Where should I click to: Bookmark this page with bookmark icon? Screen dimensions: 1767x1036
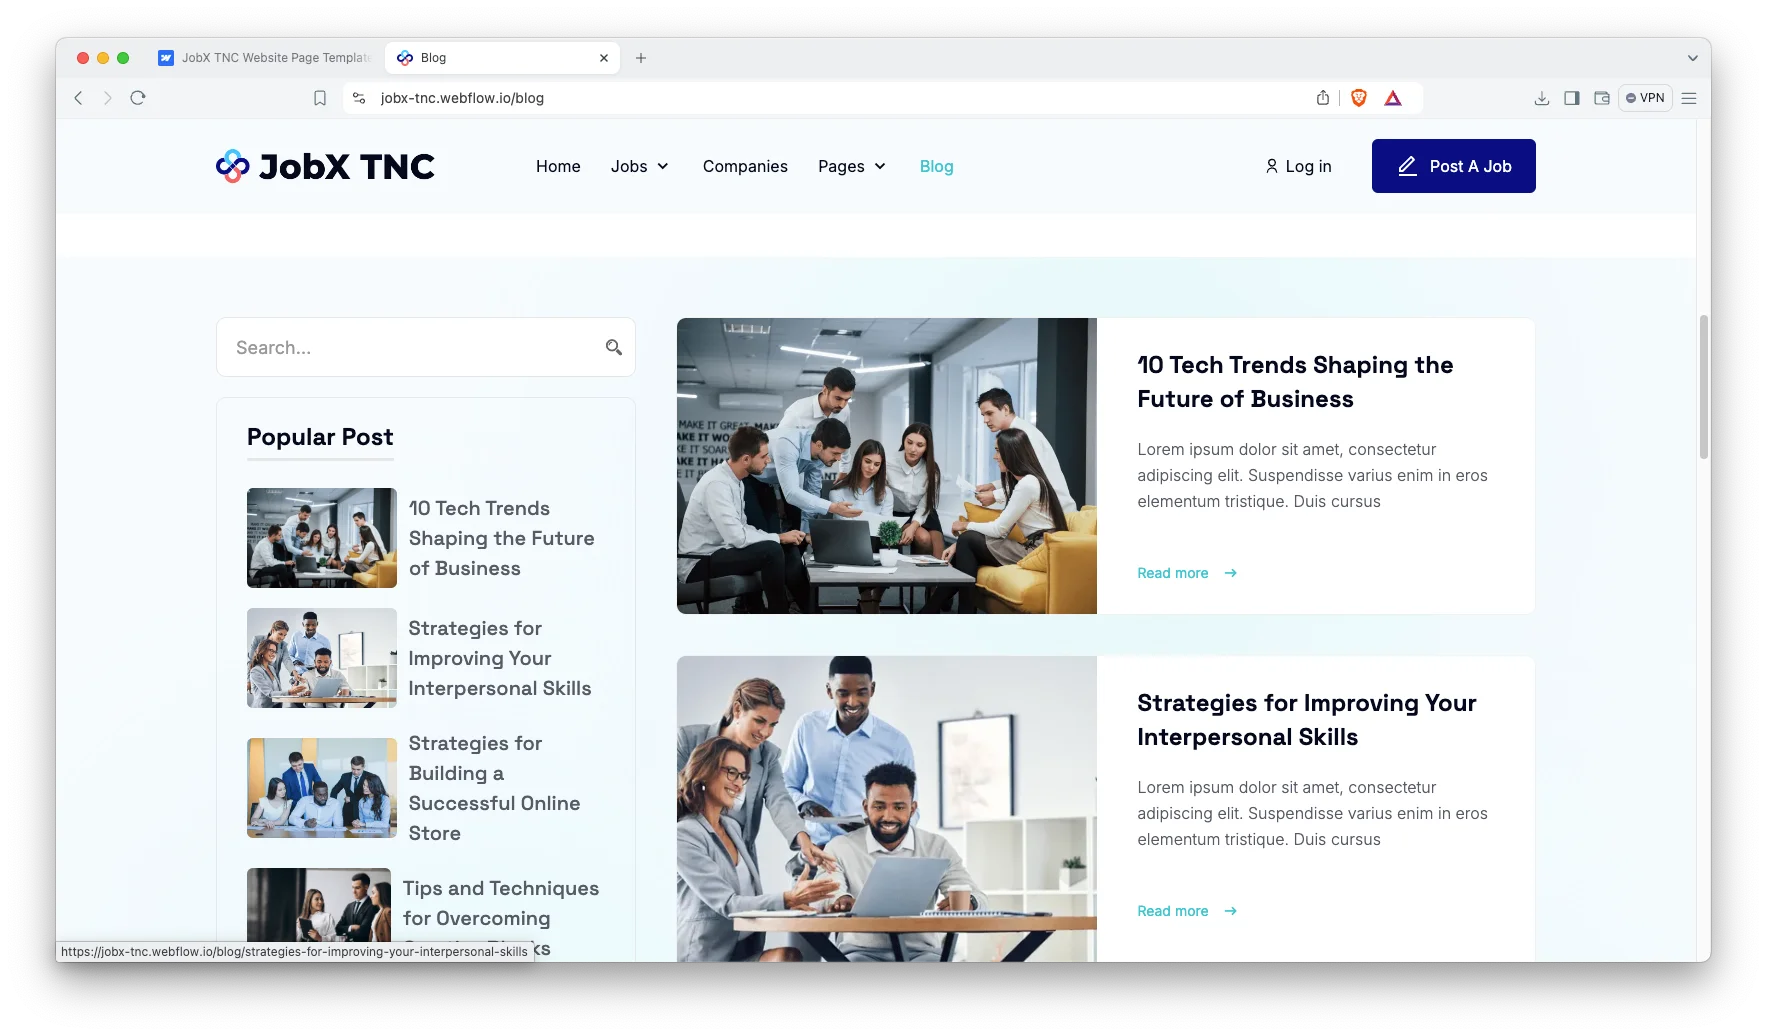[x=320, y=98]
